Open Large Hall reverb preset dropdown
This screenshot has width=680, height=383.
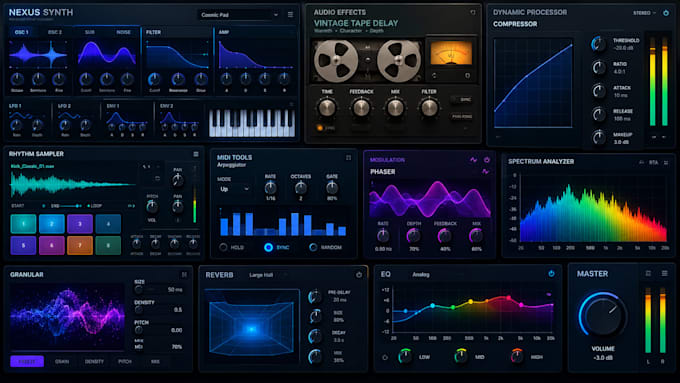coord(268,275)
